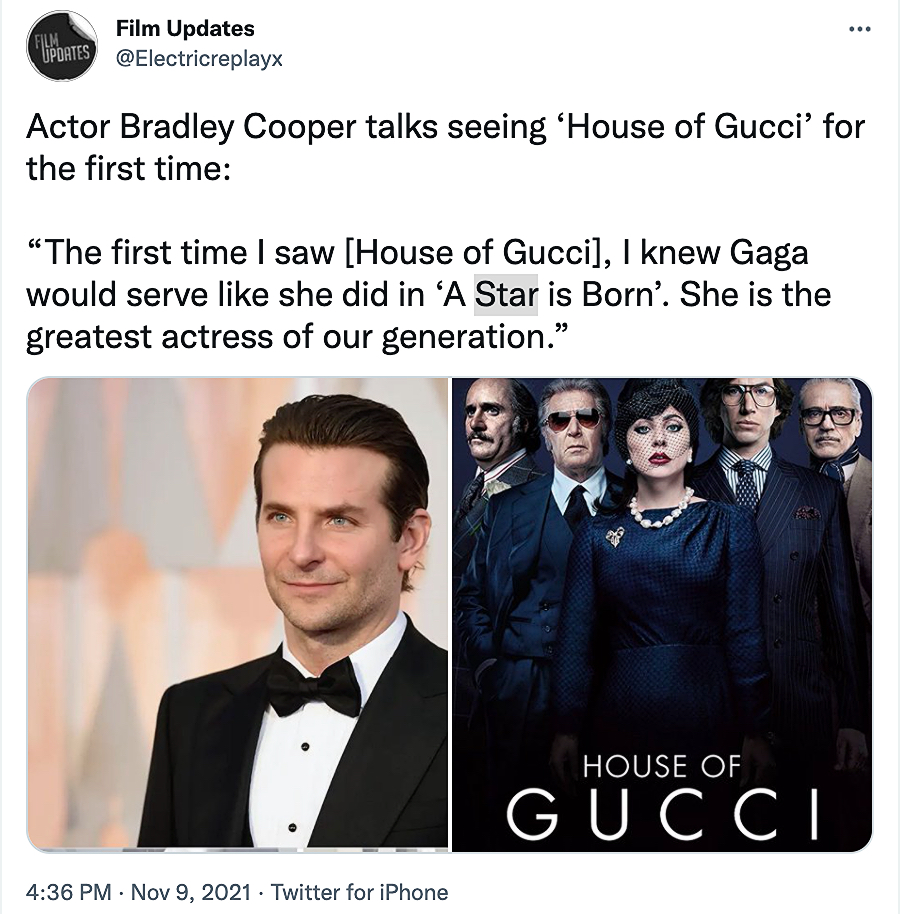Open the photo of man in tuxedo
Viewport: 902px width, 914px height.
click(237, 613)
